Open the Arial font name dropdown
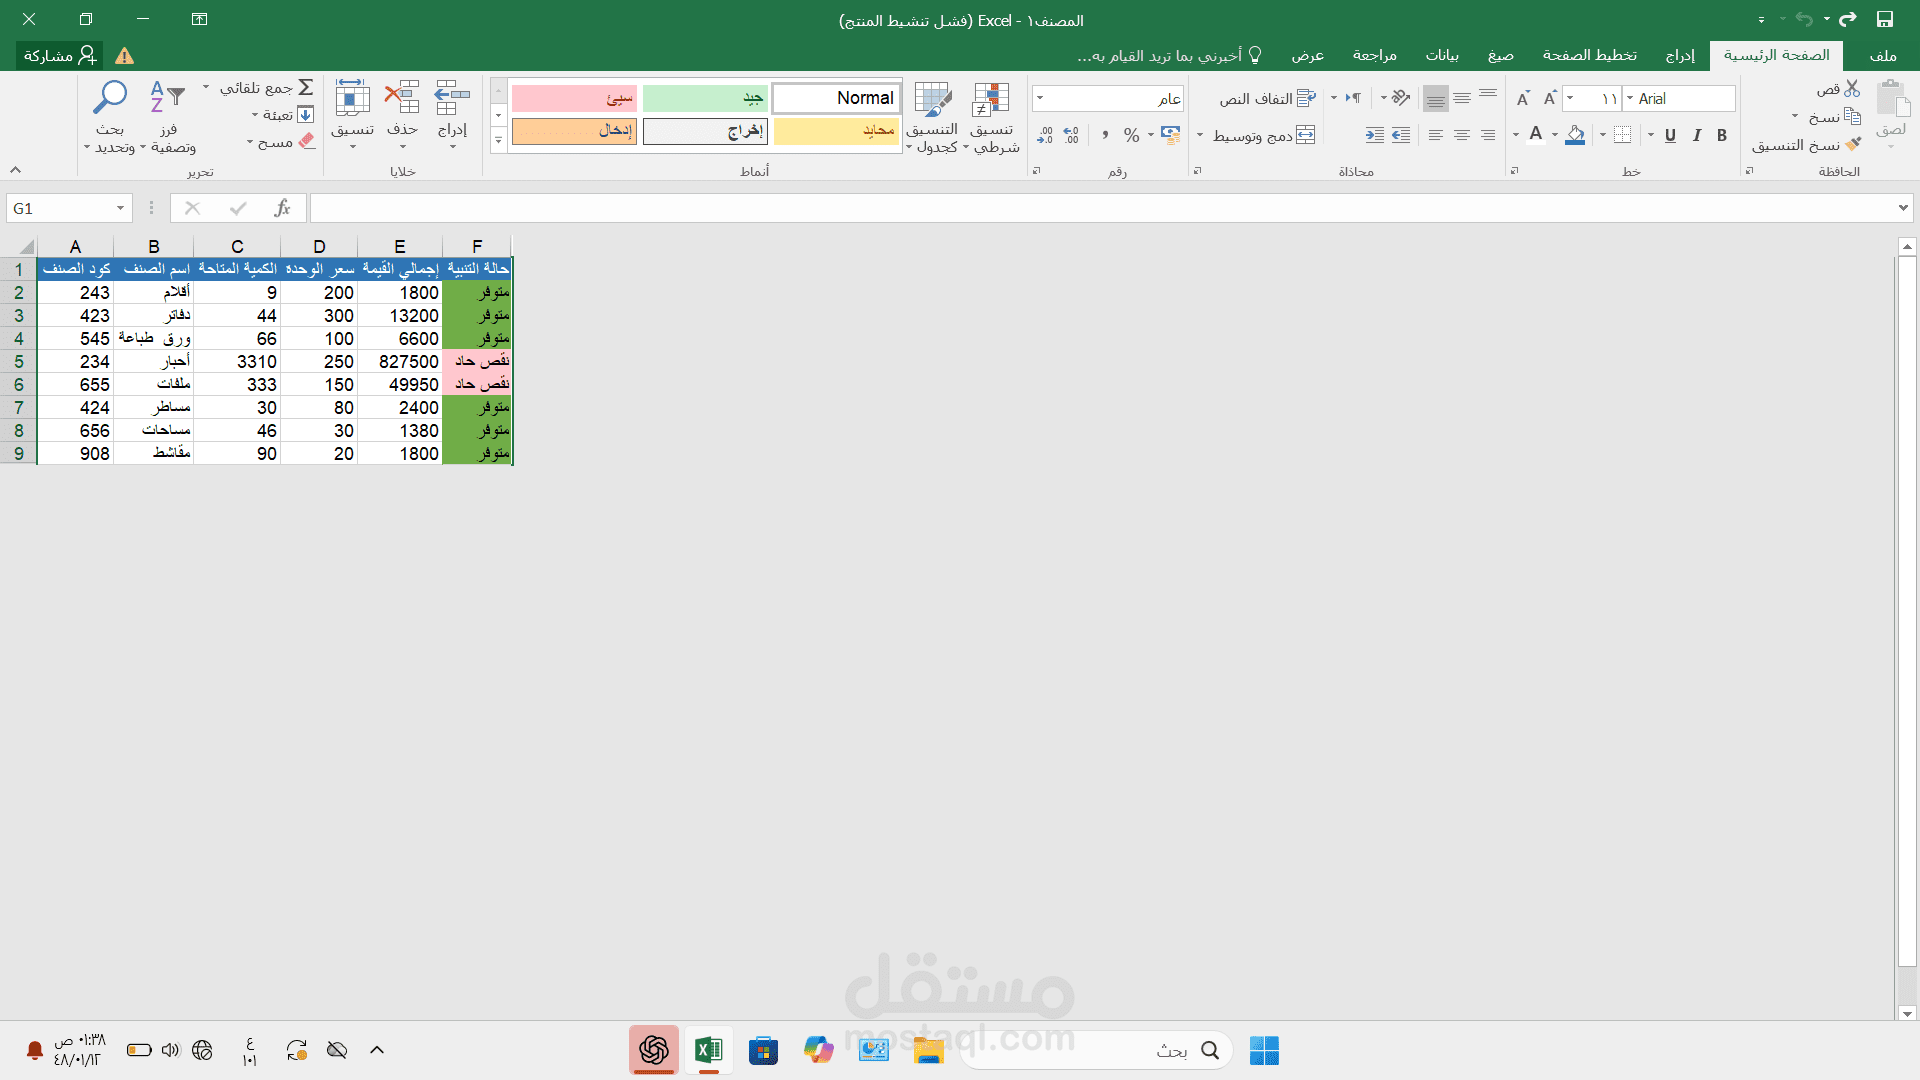Viewport: 1920px width, 1080px height. click(x=1631, y=98)
